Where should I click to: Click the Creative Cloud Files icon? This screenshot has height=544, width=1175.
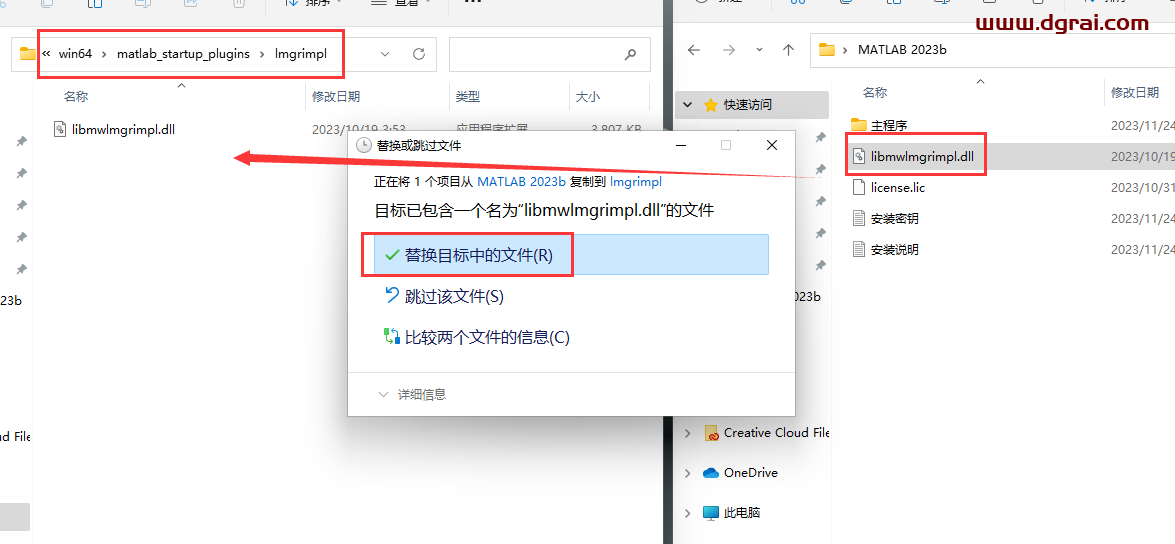[x=711, y=433]
